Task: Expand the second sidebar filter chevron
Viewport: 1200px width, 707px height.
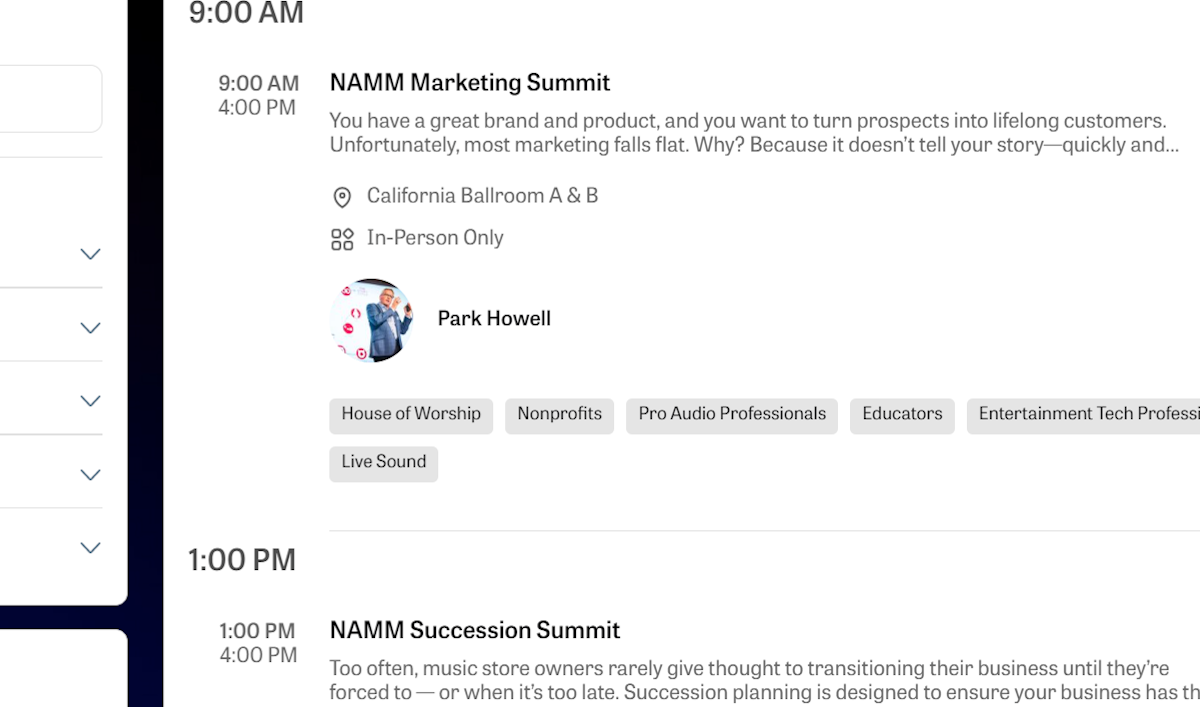Action: (x=91, y=328)
